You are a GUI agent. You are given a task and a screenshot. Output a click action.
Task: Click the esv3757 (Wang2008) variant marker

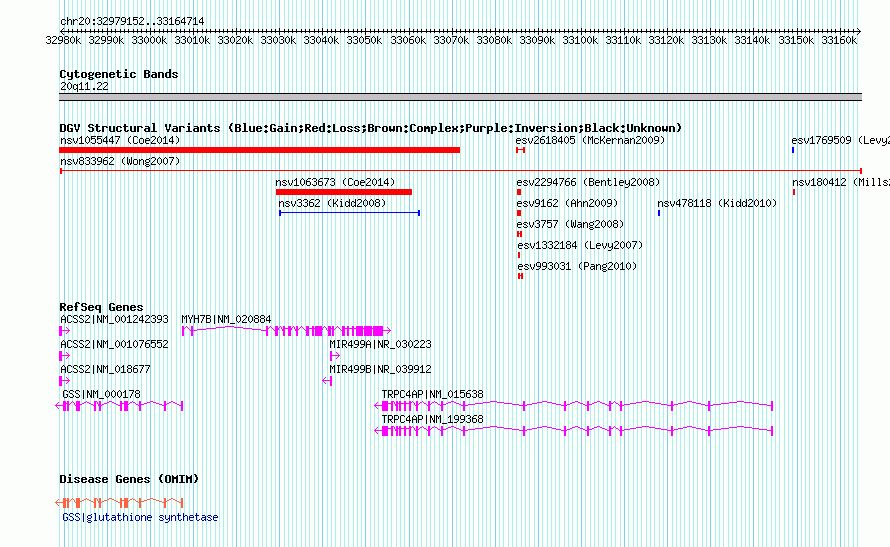(519, 234)
